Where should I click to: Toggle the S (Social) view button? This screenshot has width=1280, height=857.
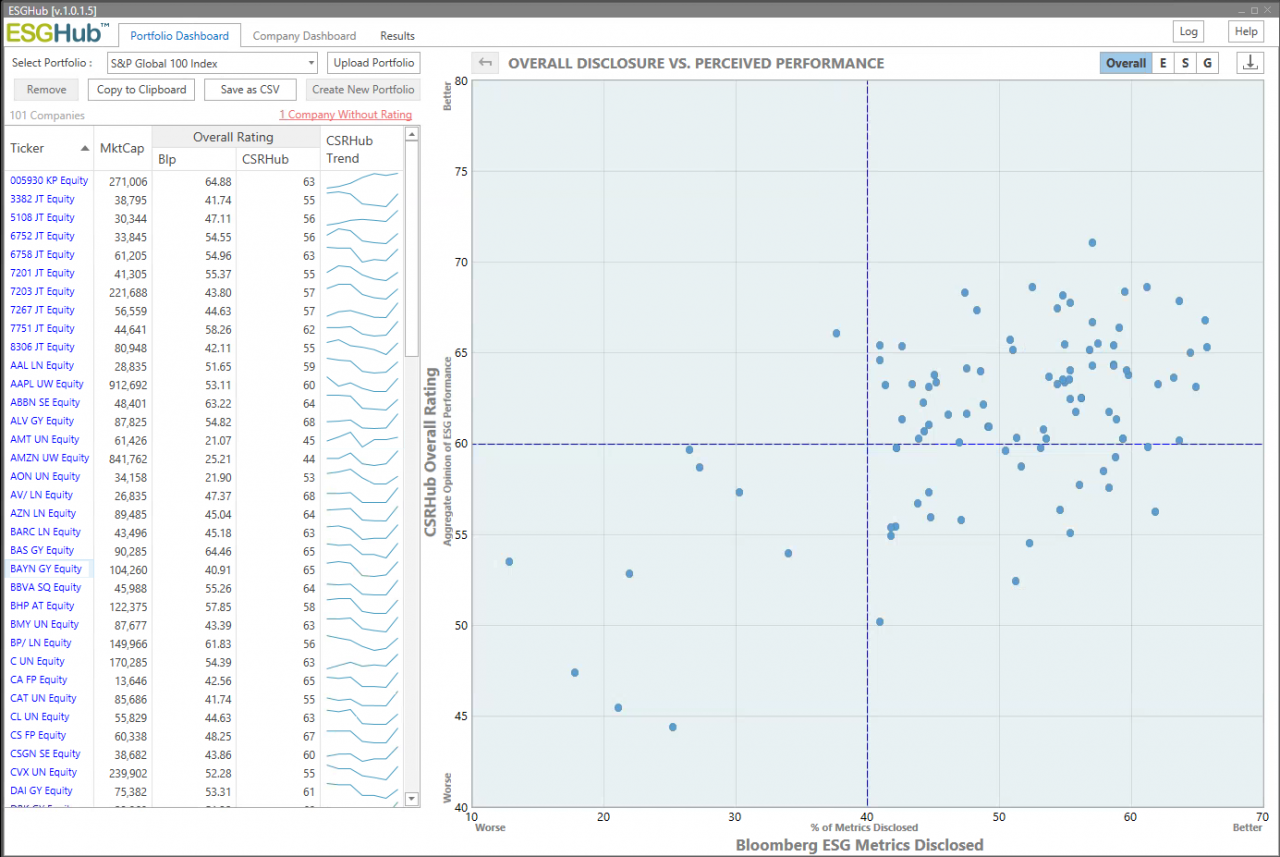(1185, 63)
